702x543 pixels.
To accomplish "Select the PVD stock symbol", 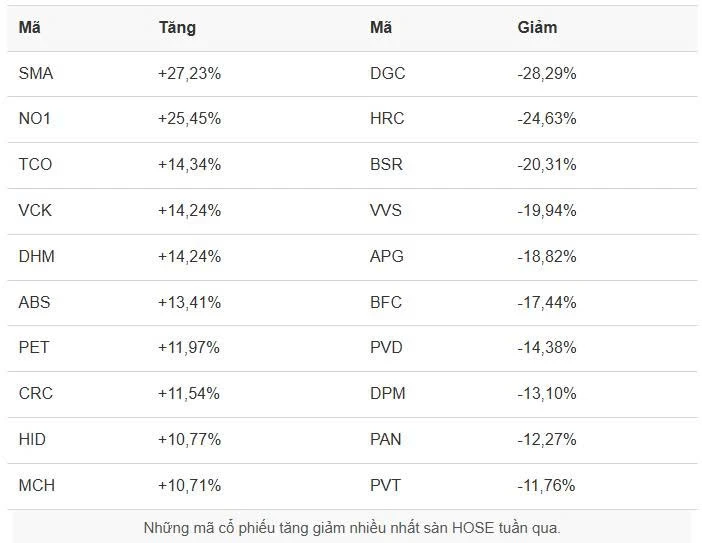I will coord(387,348).
